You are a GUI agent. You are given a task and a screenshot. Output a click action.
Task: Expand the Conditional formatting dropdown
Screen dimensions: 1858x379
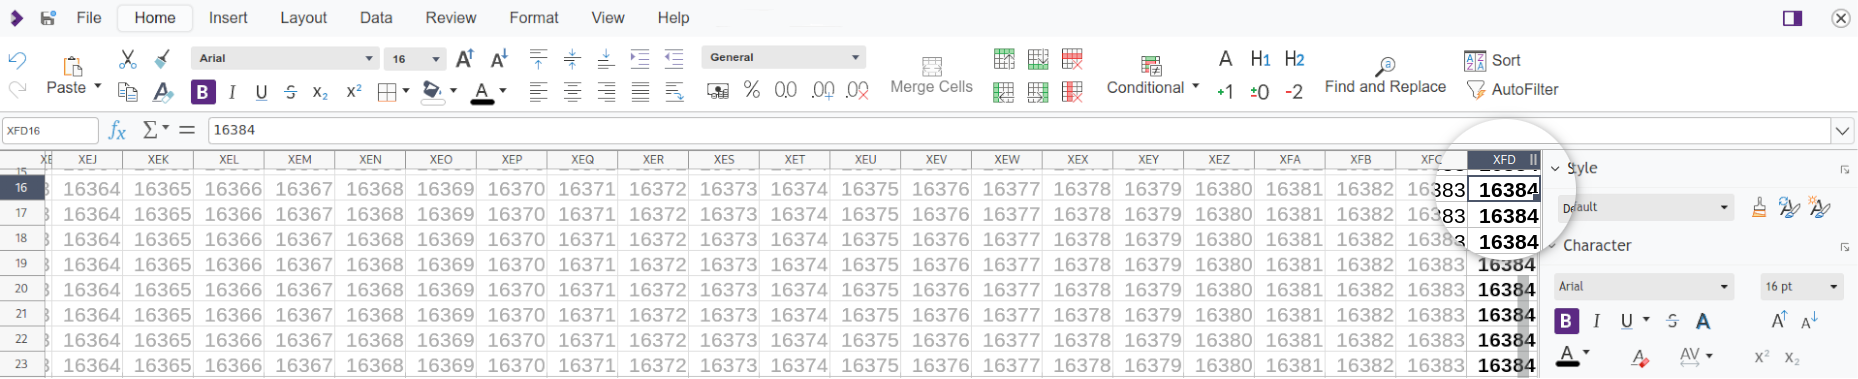[1196, 87]
